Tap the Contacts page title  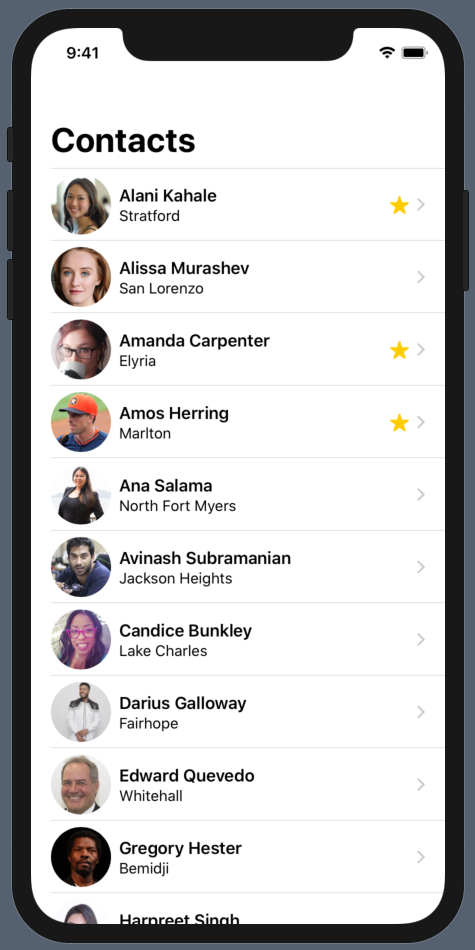124,141
